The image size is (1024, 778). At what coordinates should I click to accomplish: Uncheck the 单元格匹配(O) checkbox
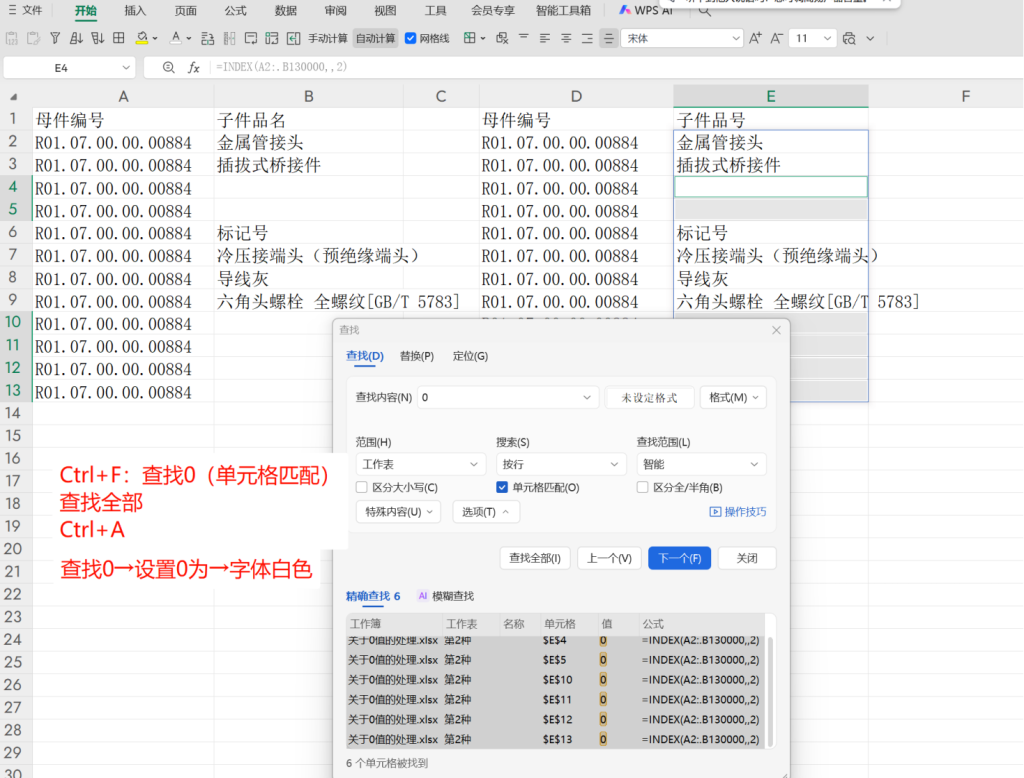click(x=502, y=487)
